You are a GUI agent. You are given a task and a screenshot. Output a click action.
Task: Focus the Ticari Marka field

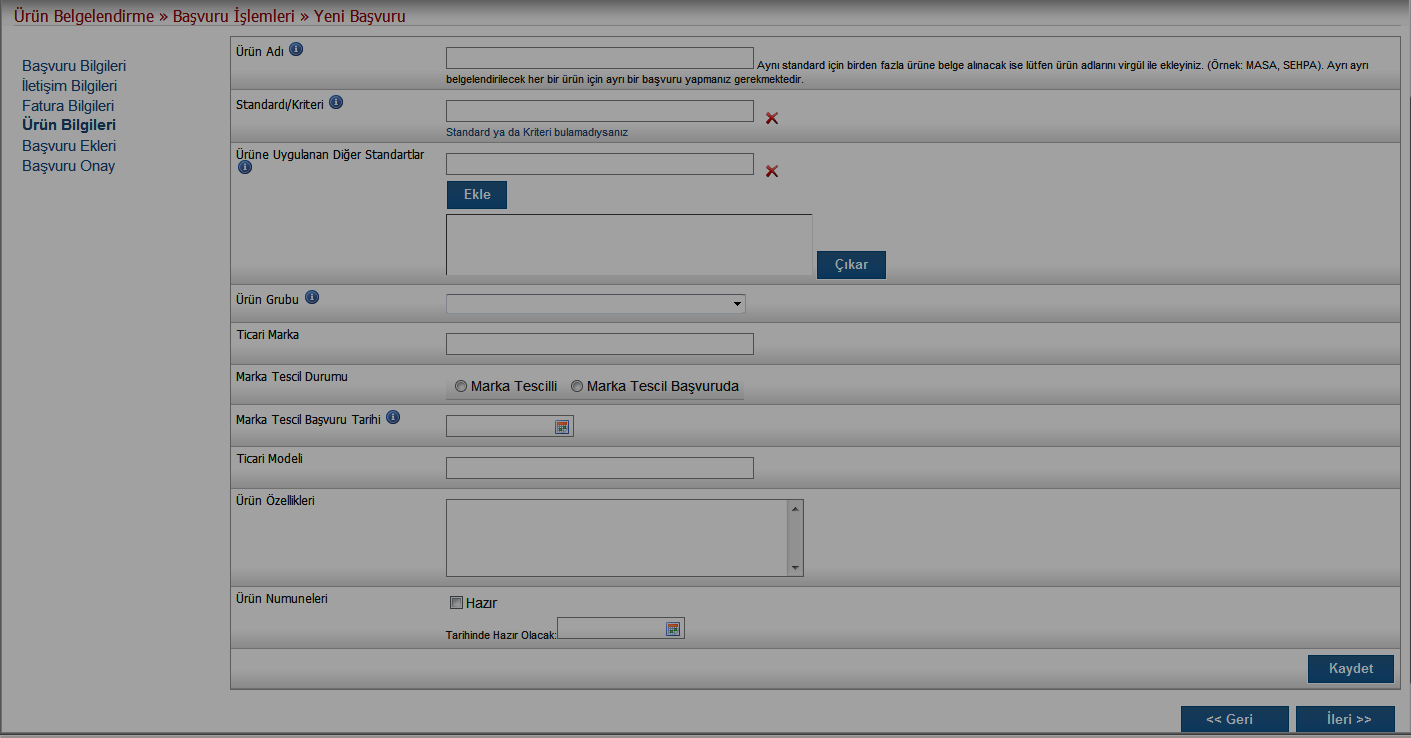600,344
